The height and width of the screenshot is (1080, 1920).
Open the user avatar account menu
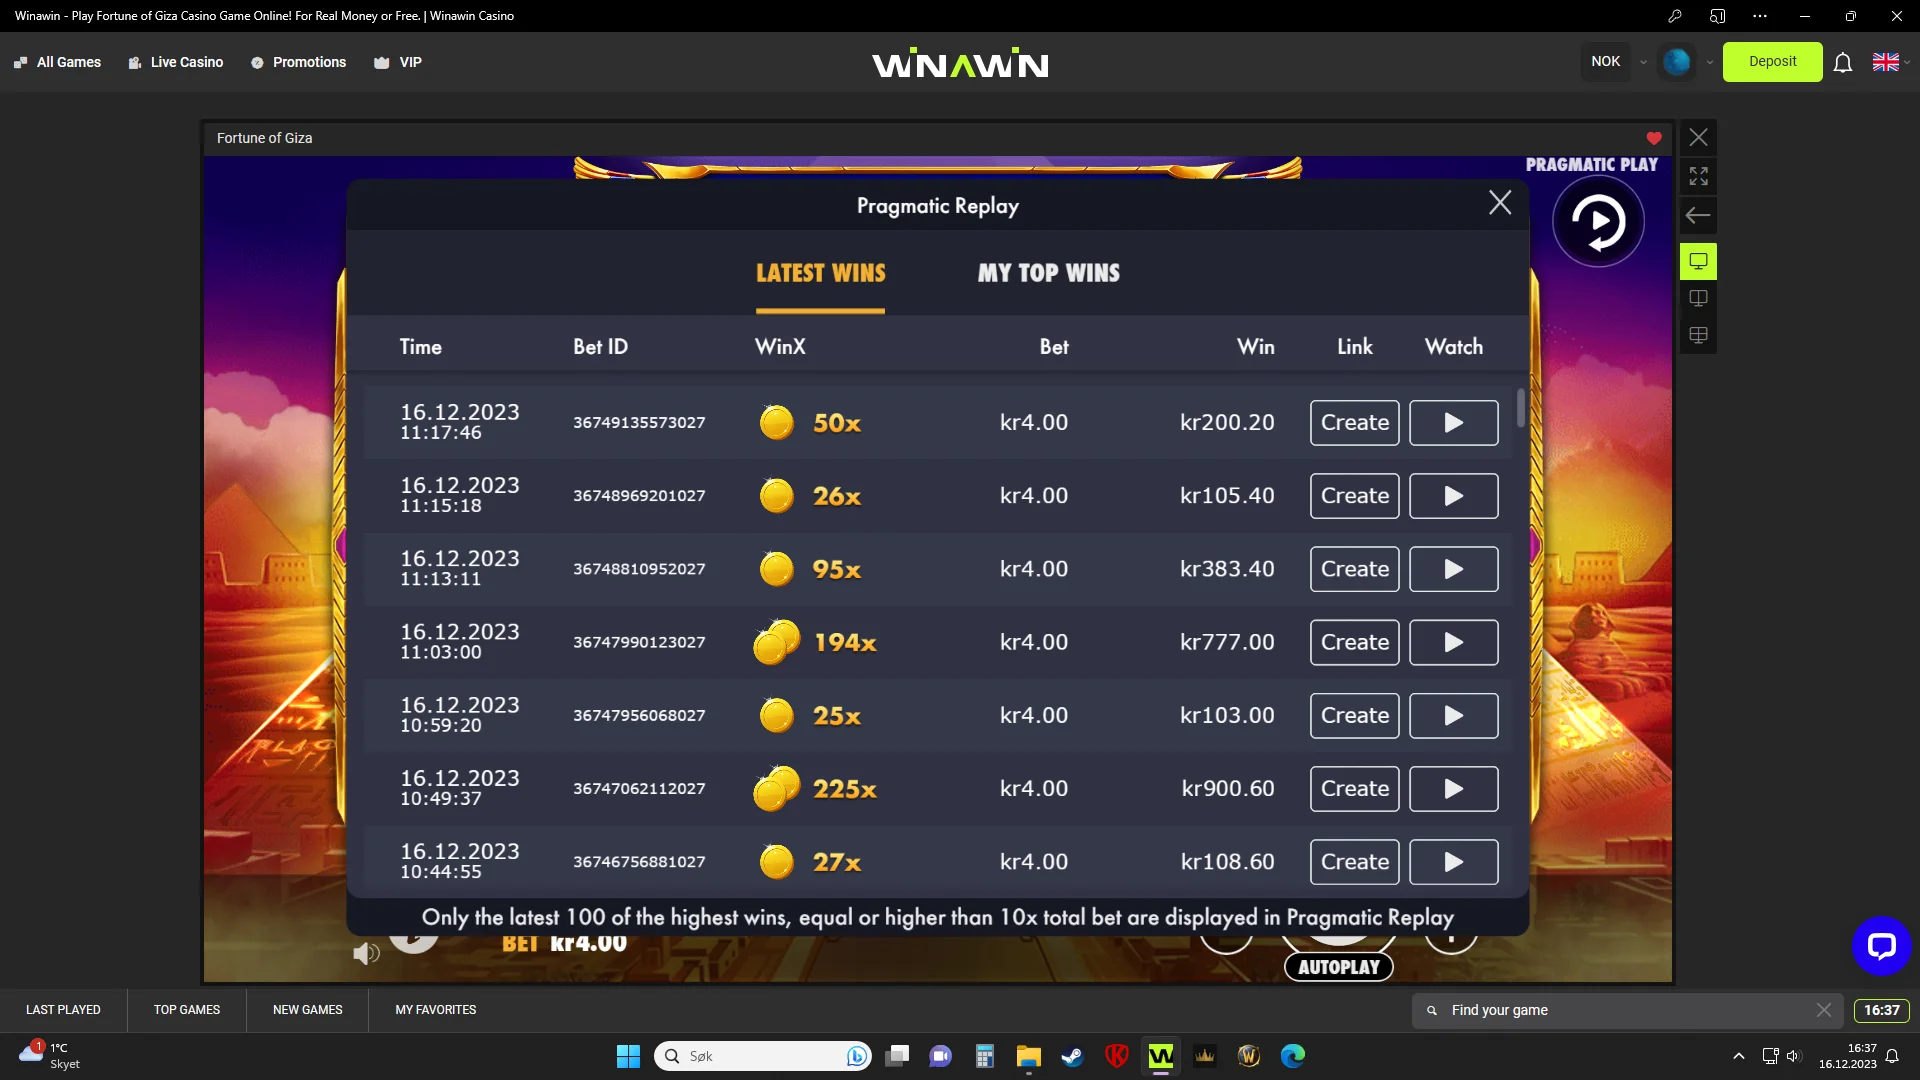[x=1677, y=62]
